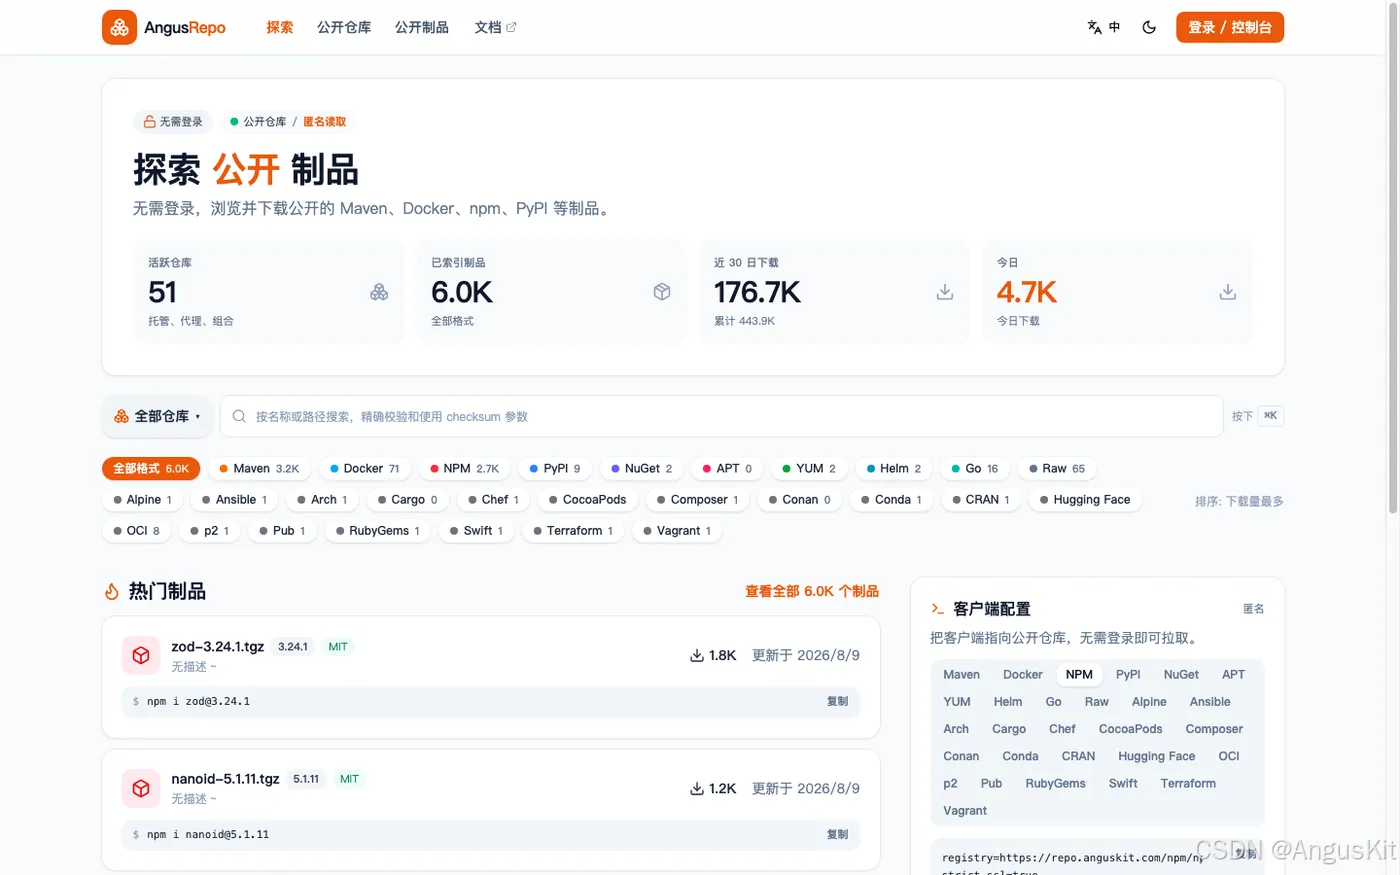Select the Hugging Face tab in 客户端配置
This screenshot has height=875, width=1400.
[1156, 757]
